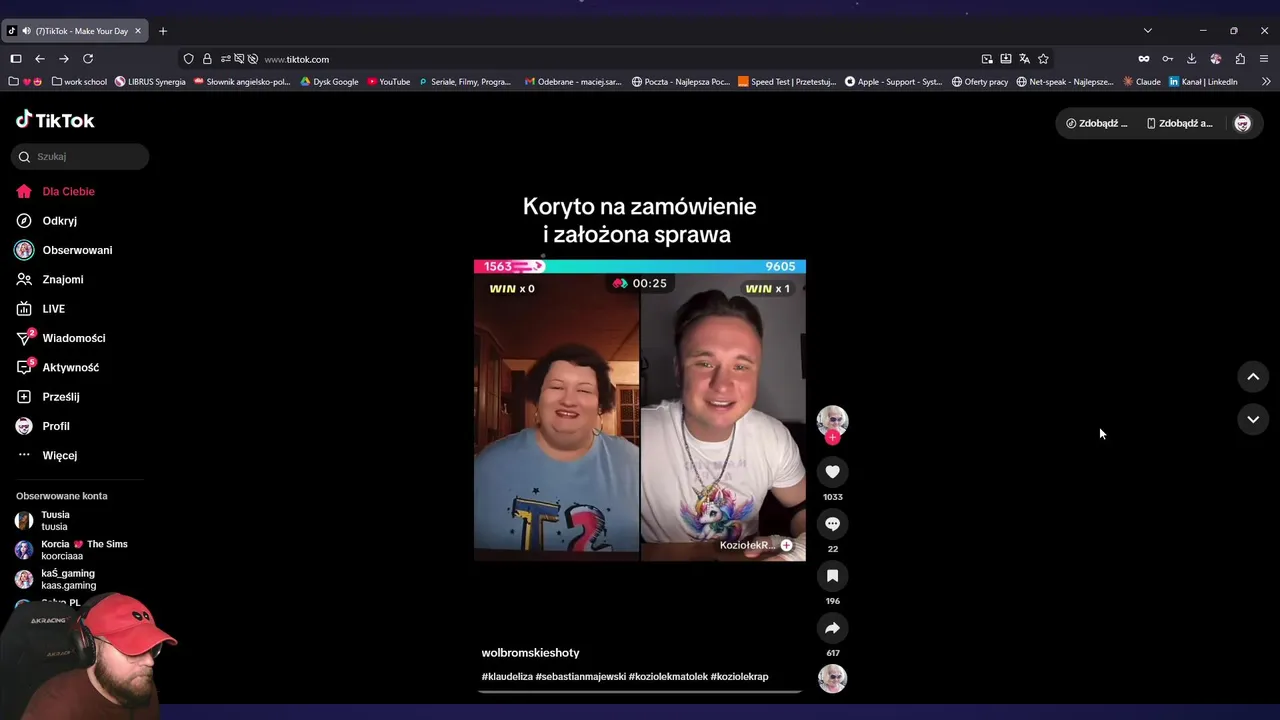
Task: Share the video with arrow icon
Action: 832,628
